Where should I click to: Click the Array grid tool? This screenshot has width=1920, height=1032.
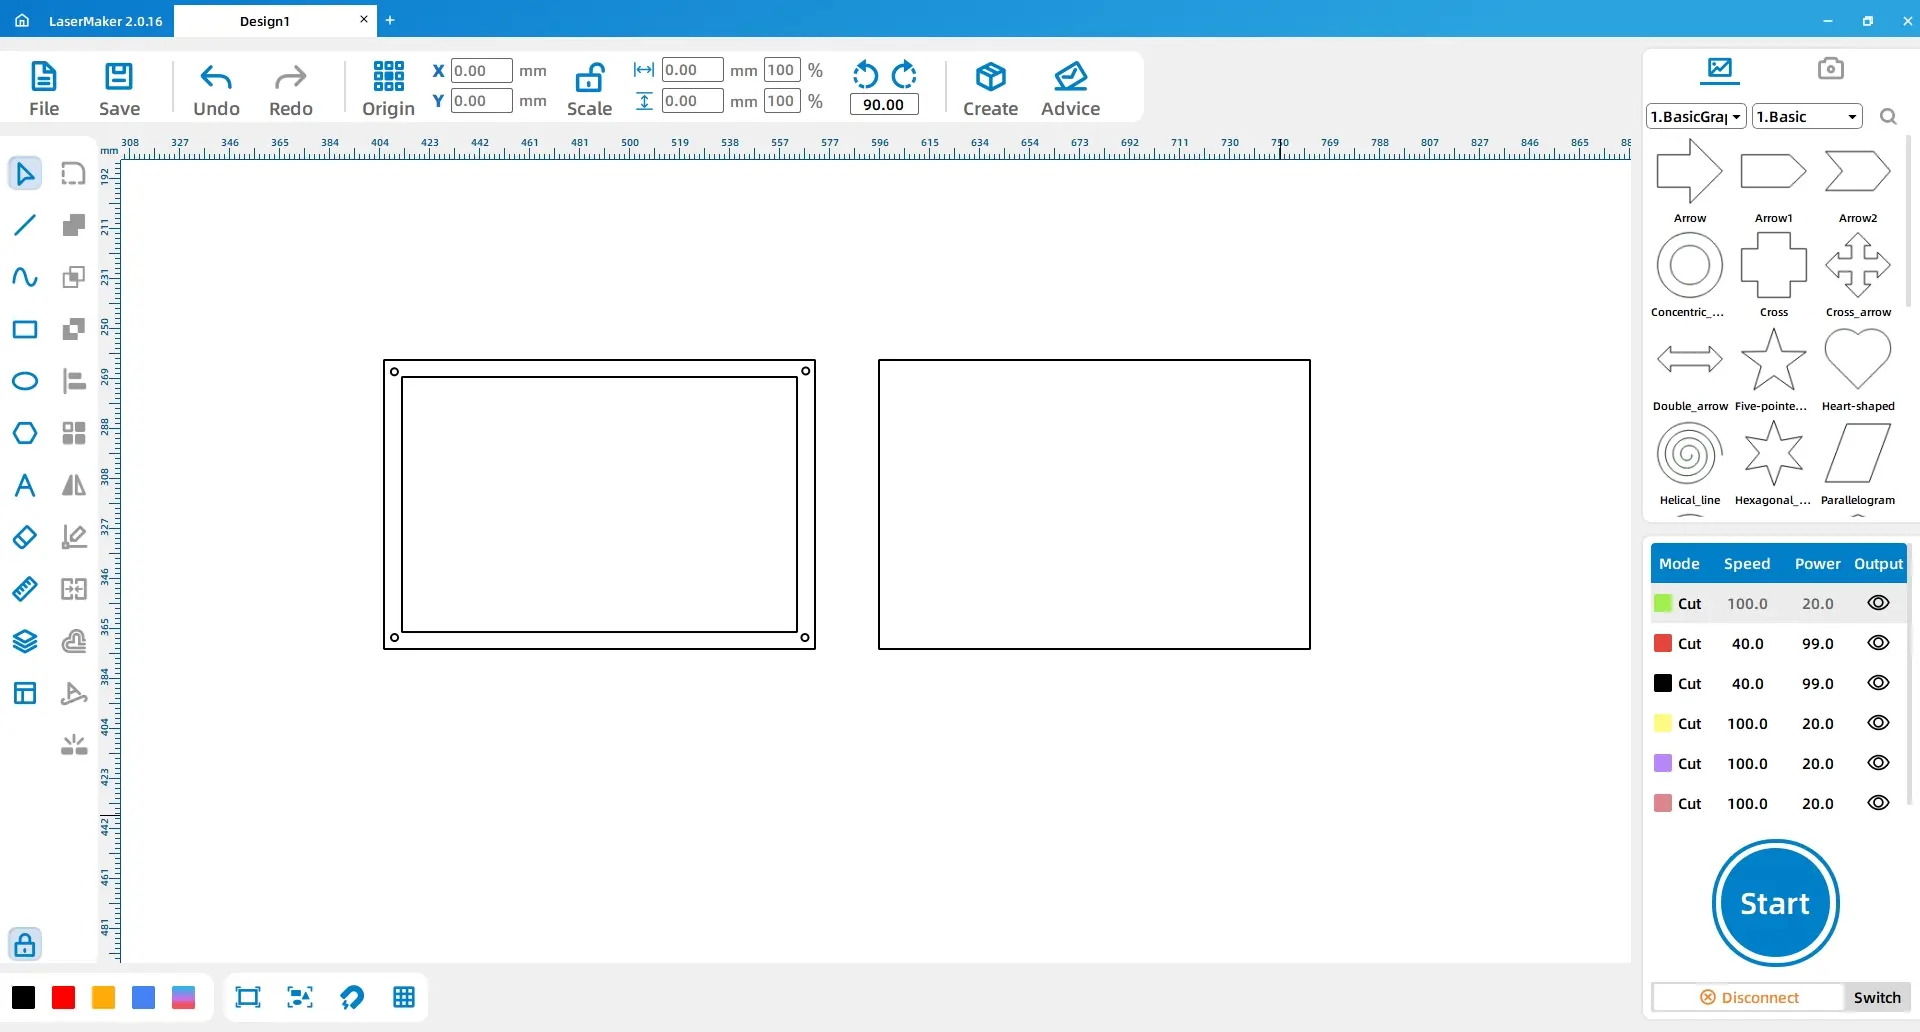(x=74, y=433)
